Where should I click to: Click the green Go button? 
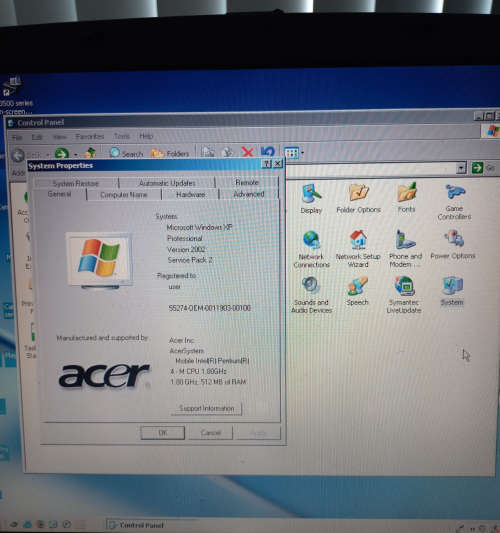click(477, 168)
